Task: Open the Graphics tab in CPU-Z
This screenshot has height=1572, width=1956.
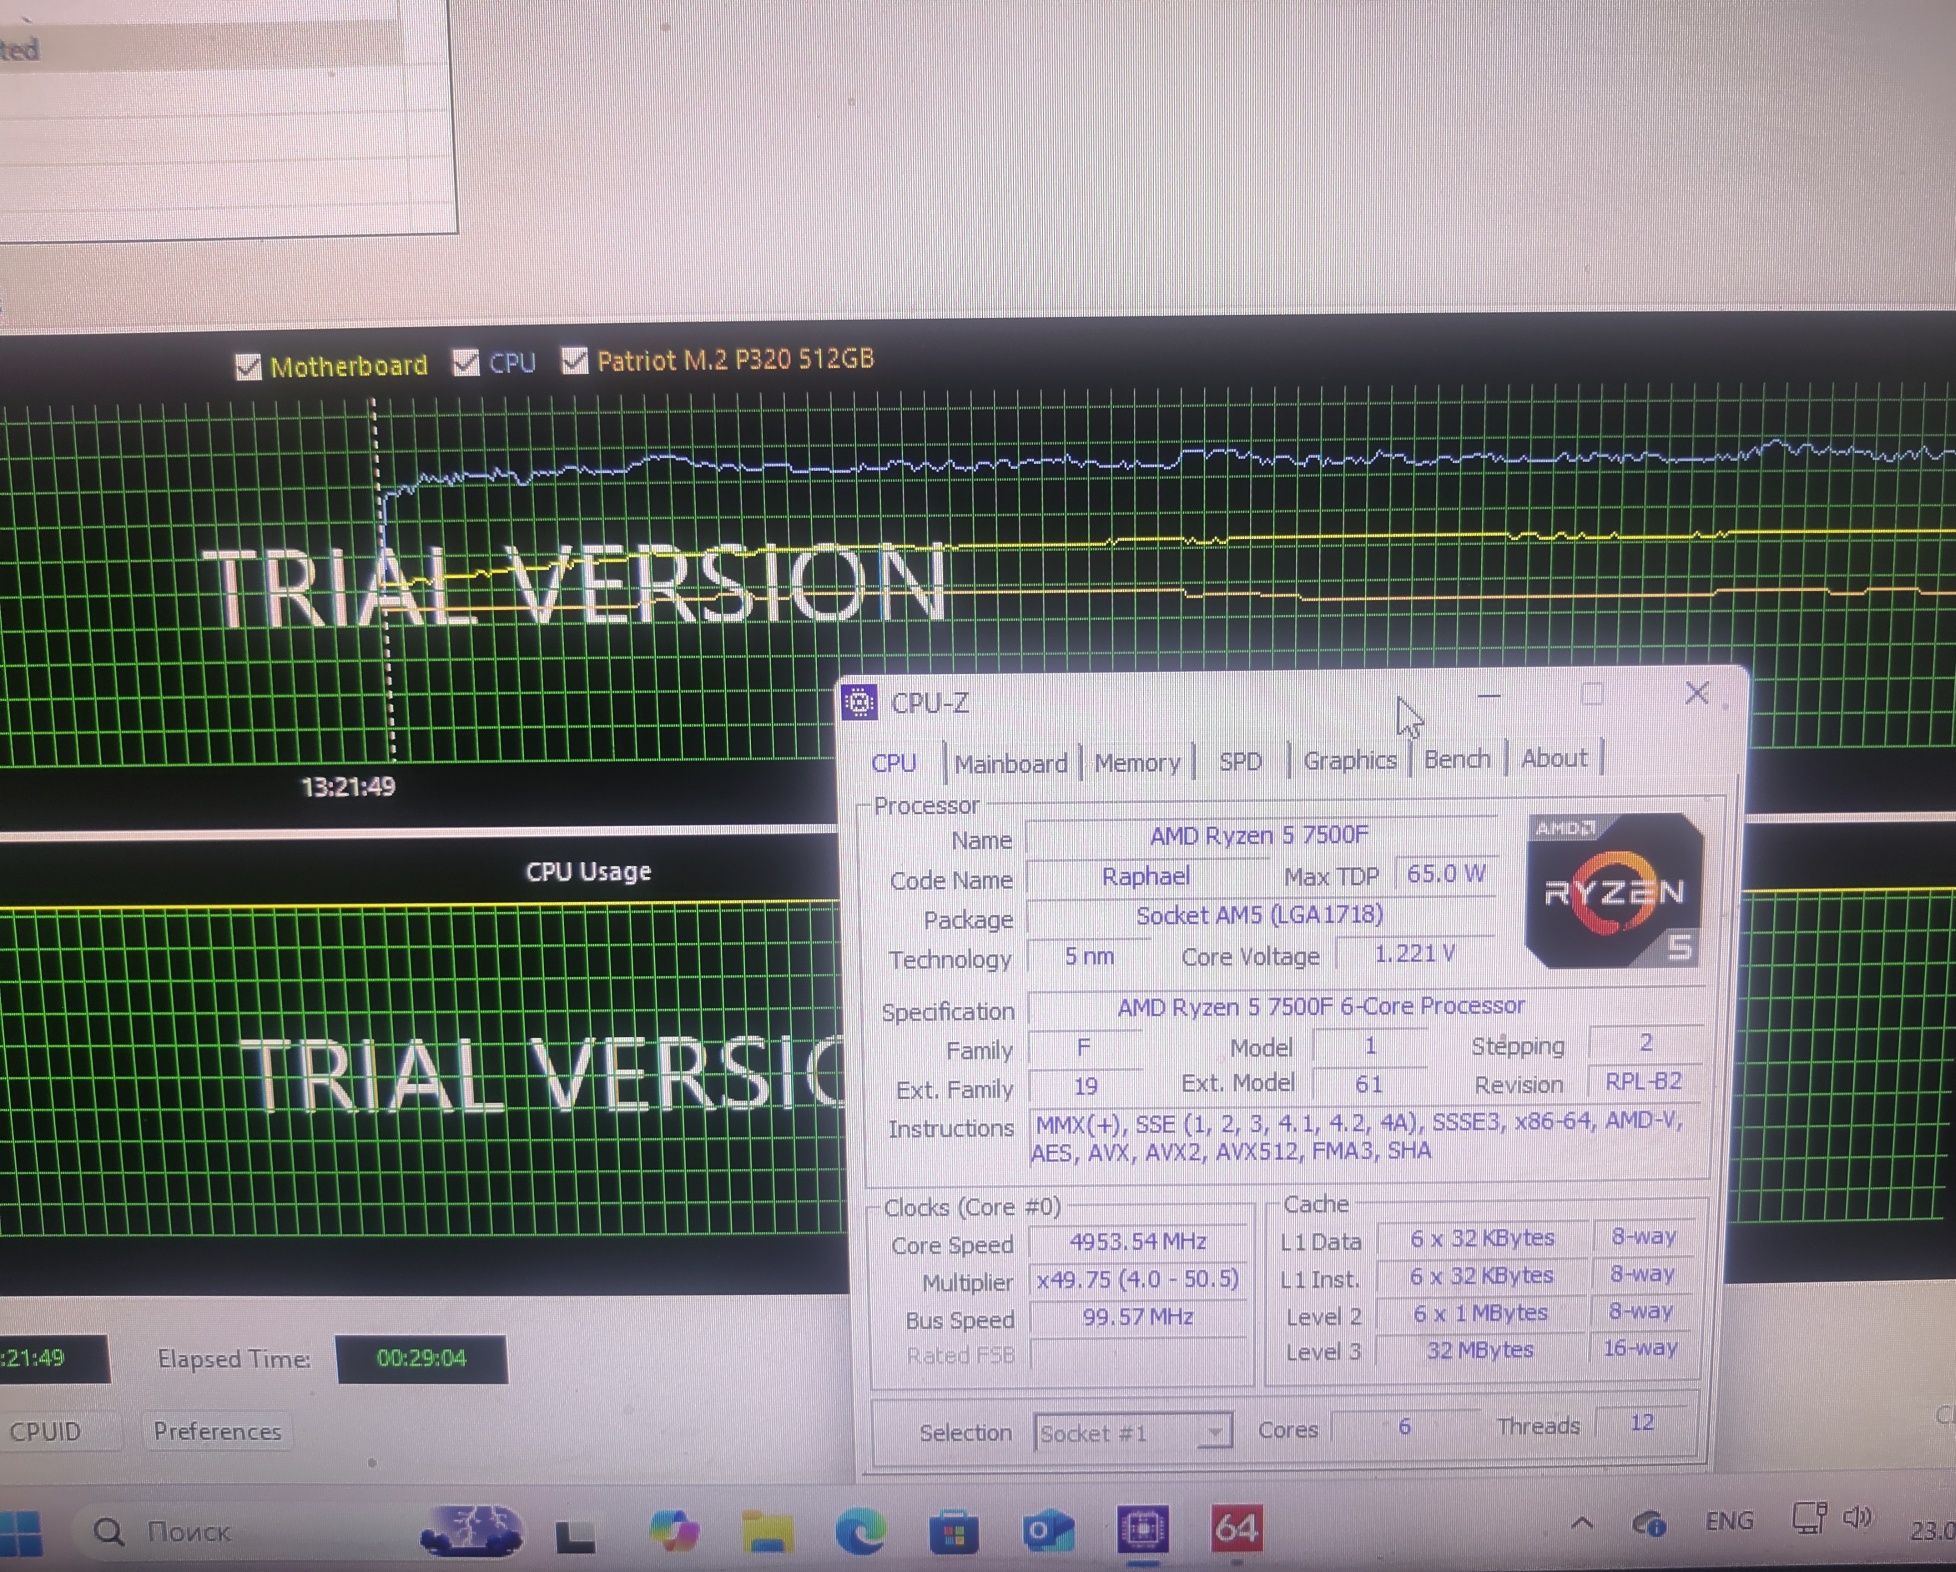Action: tap(1349, 760)
